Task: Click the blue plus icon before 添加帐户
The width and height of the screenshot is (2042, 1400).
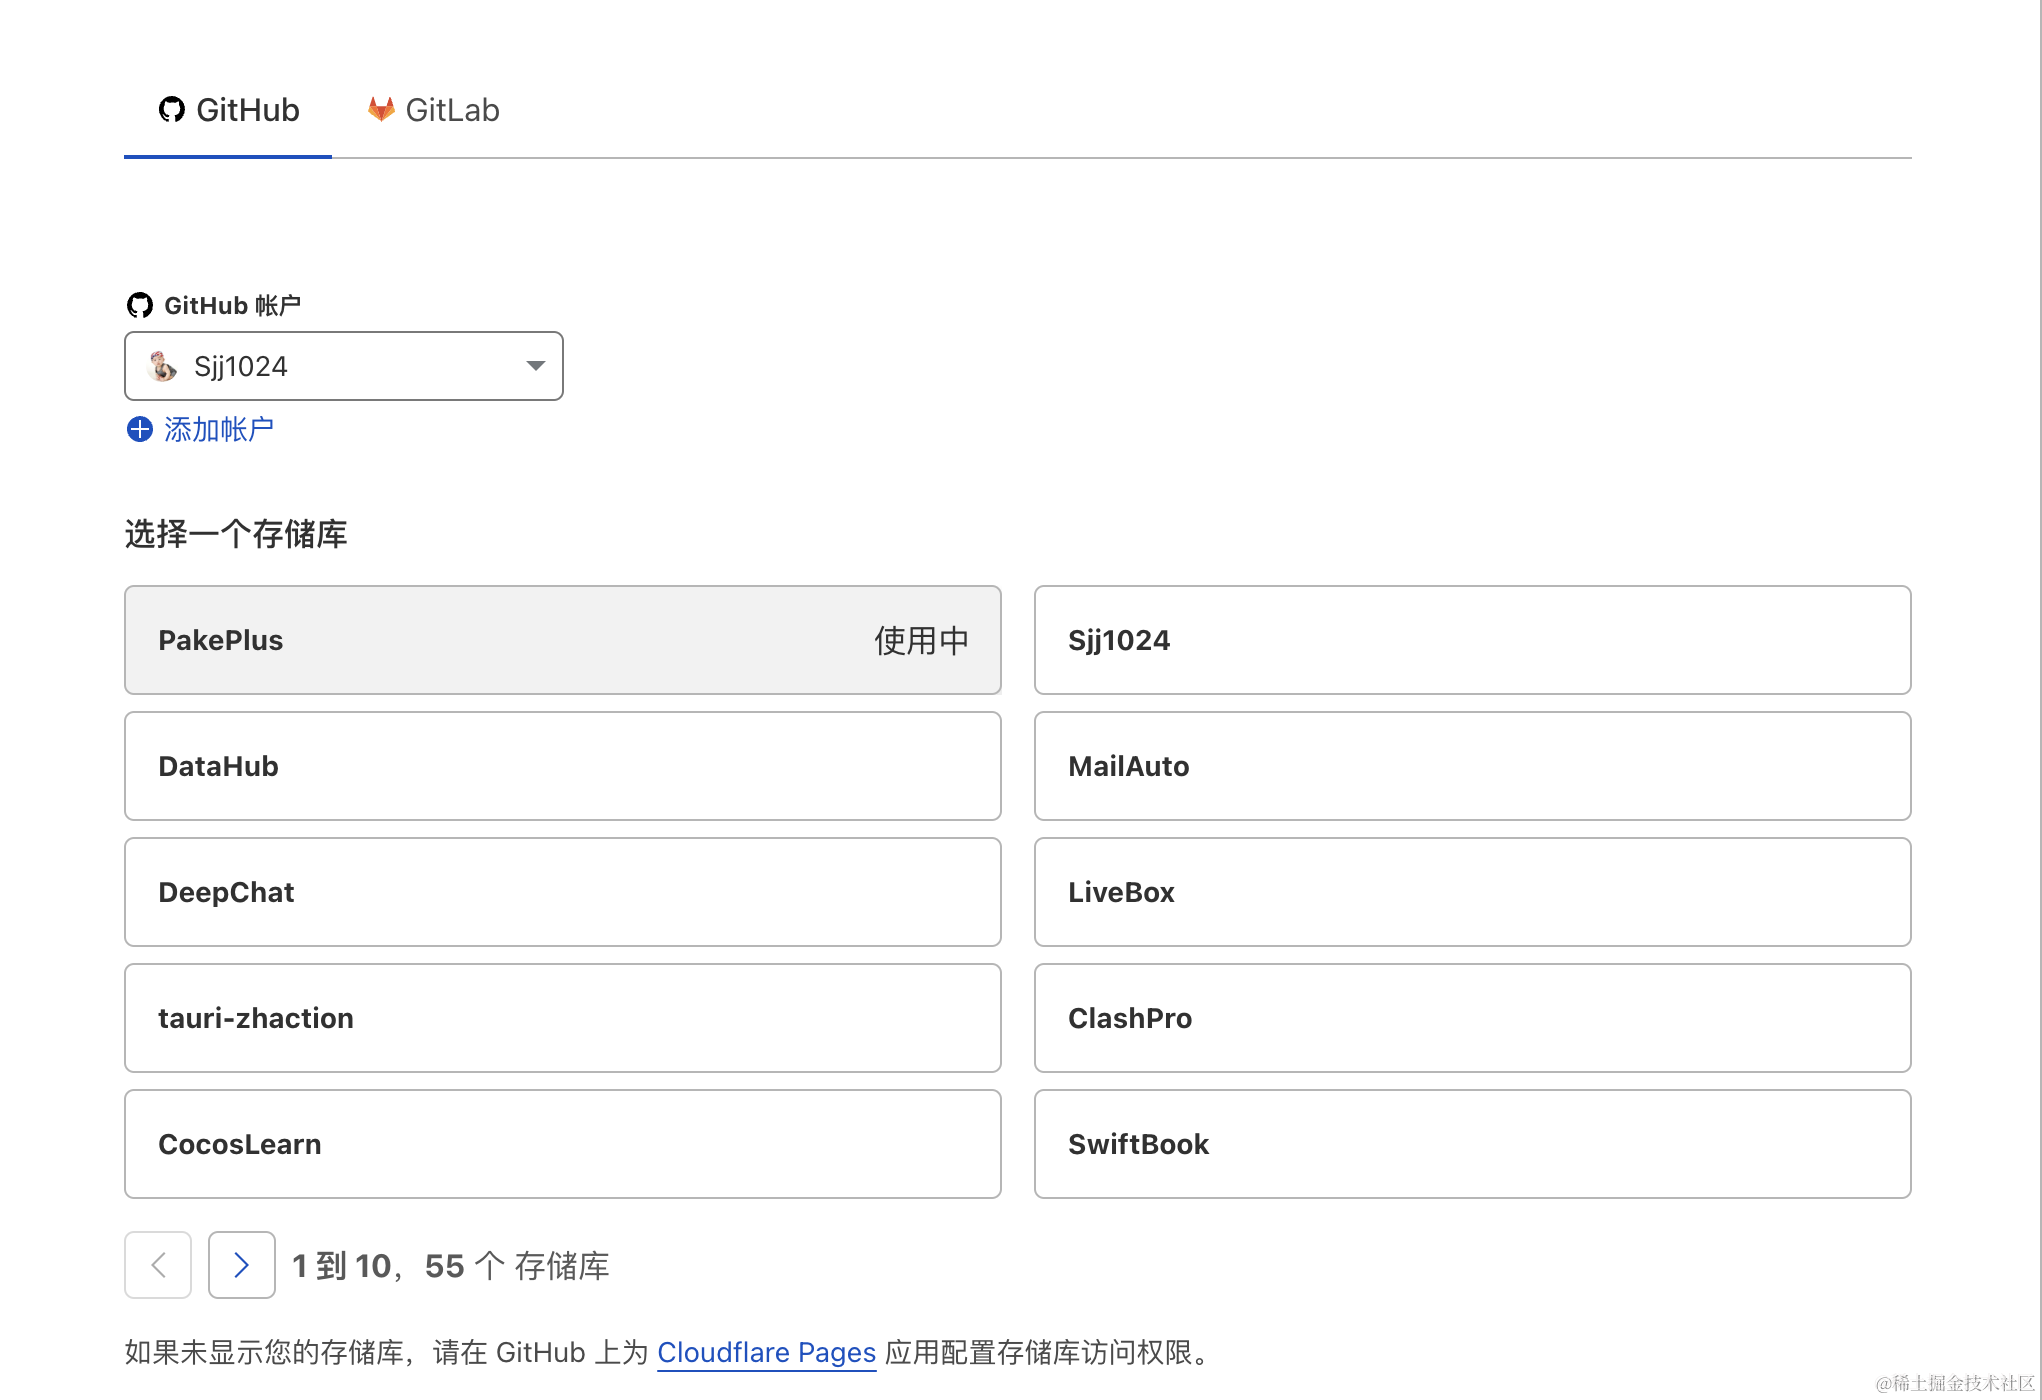Action: 139,429
